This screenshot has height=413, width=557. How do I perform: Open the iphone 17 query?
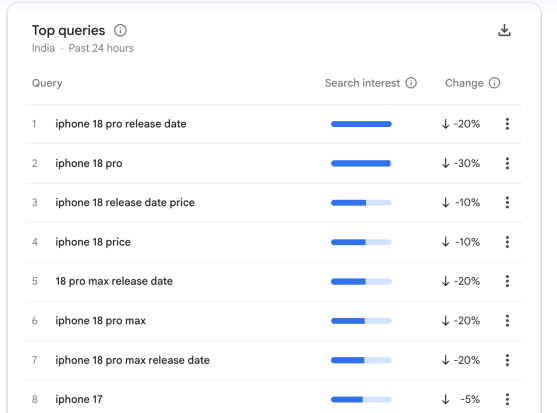point(79,399)
